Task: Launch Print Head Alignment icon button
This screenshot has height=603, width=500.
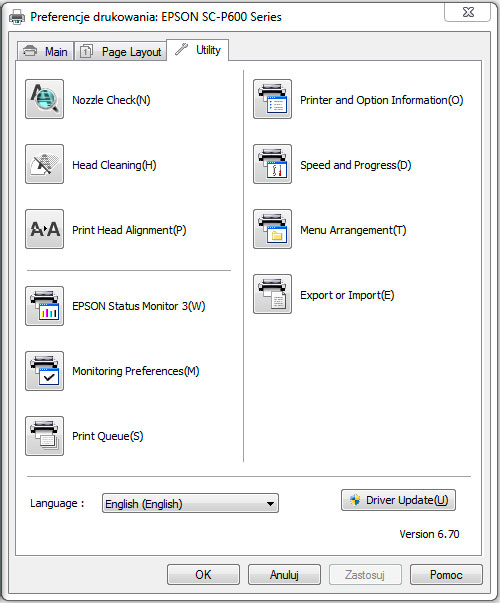Action: pos(44,229)
